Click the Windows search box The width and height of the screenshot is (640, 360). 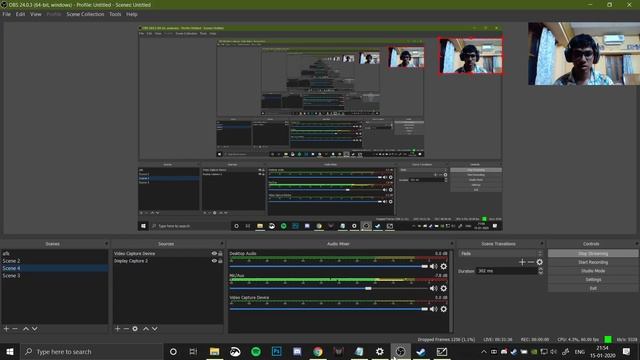coord(91,351)
